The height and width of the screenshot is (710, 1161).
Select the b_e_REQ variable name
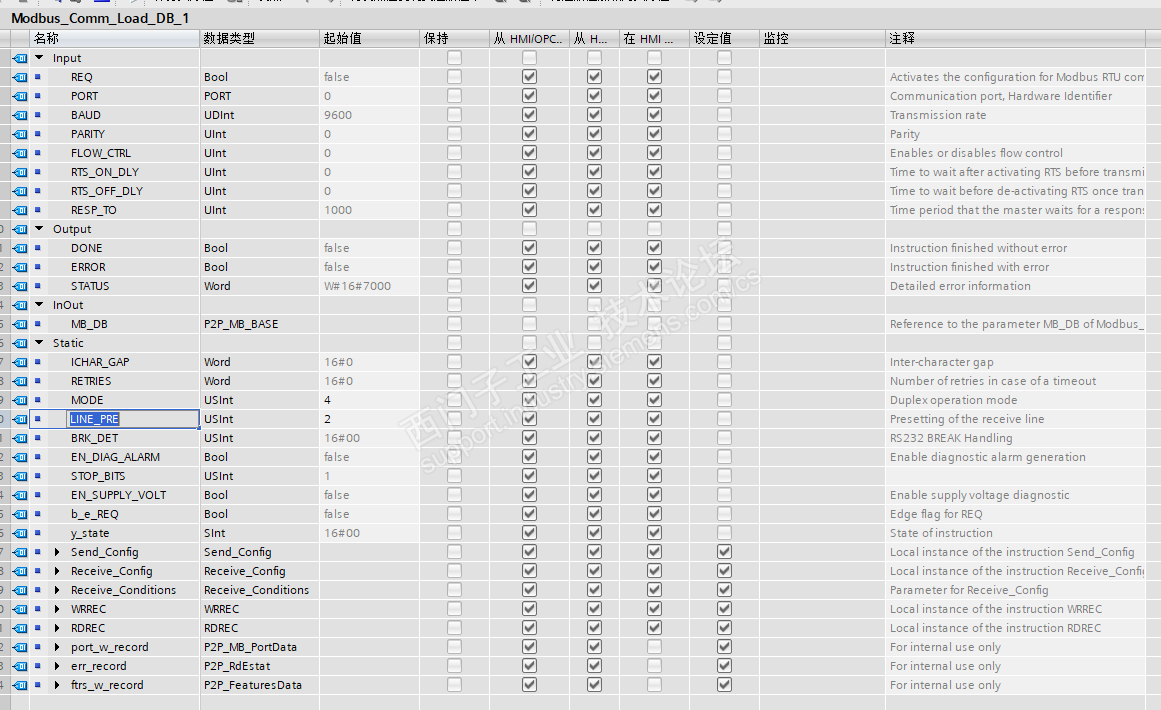click(95, 515)
